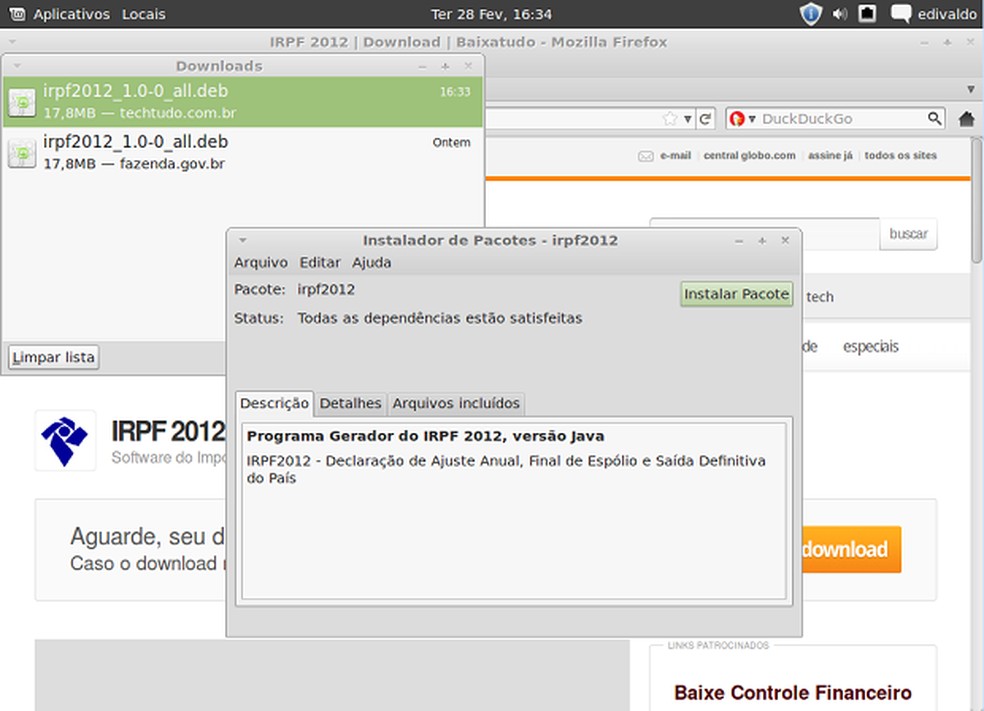Click the especiais link on webpage

870,346
